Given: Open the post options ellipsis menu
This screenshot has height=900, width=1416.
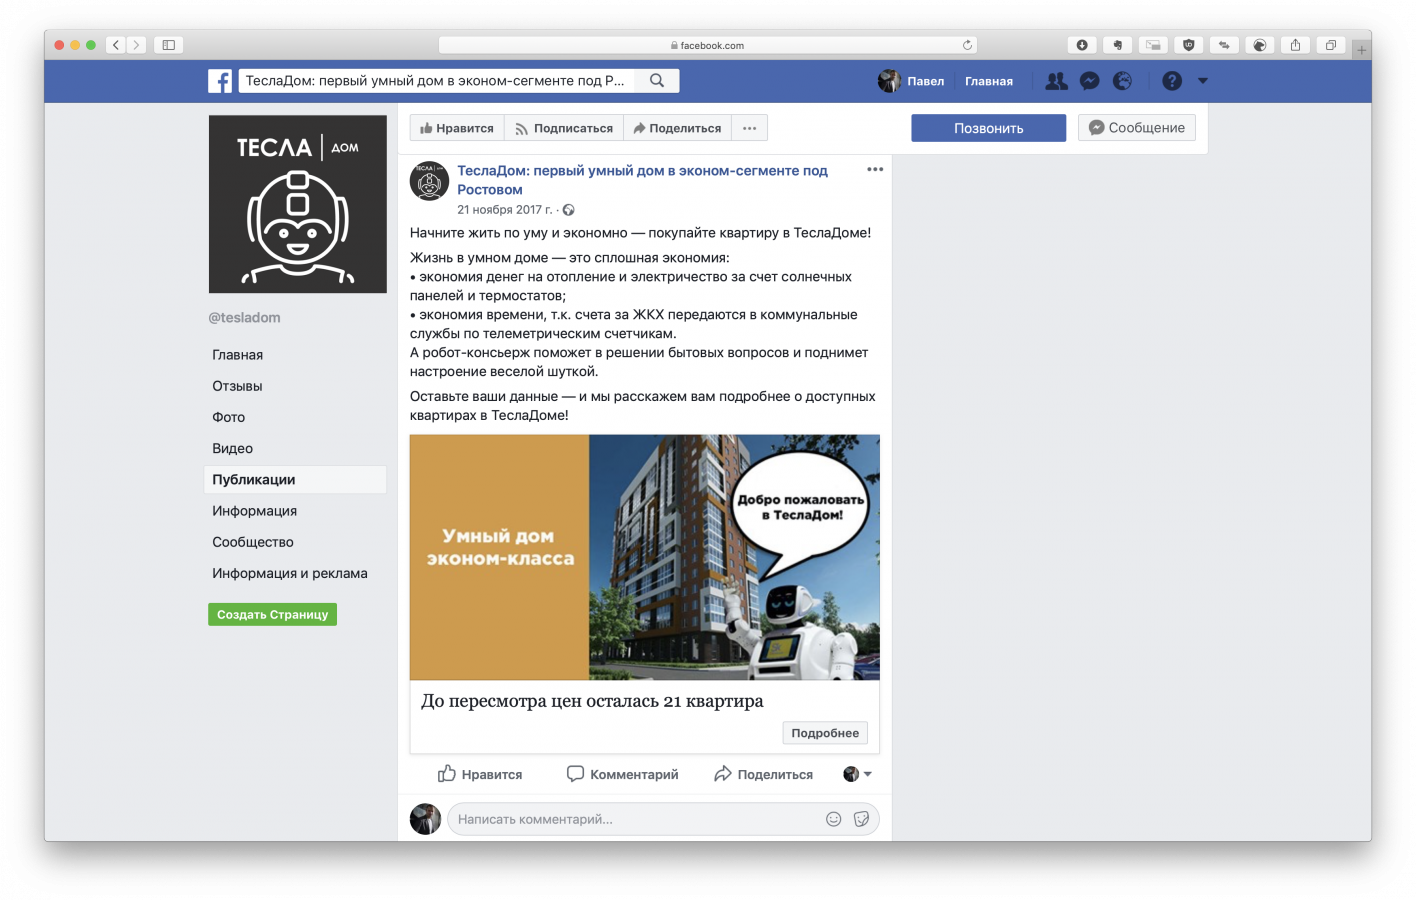Looking at the screenshot, I should 875,169.
